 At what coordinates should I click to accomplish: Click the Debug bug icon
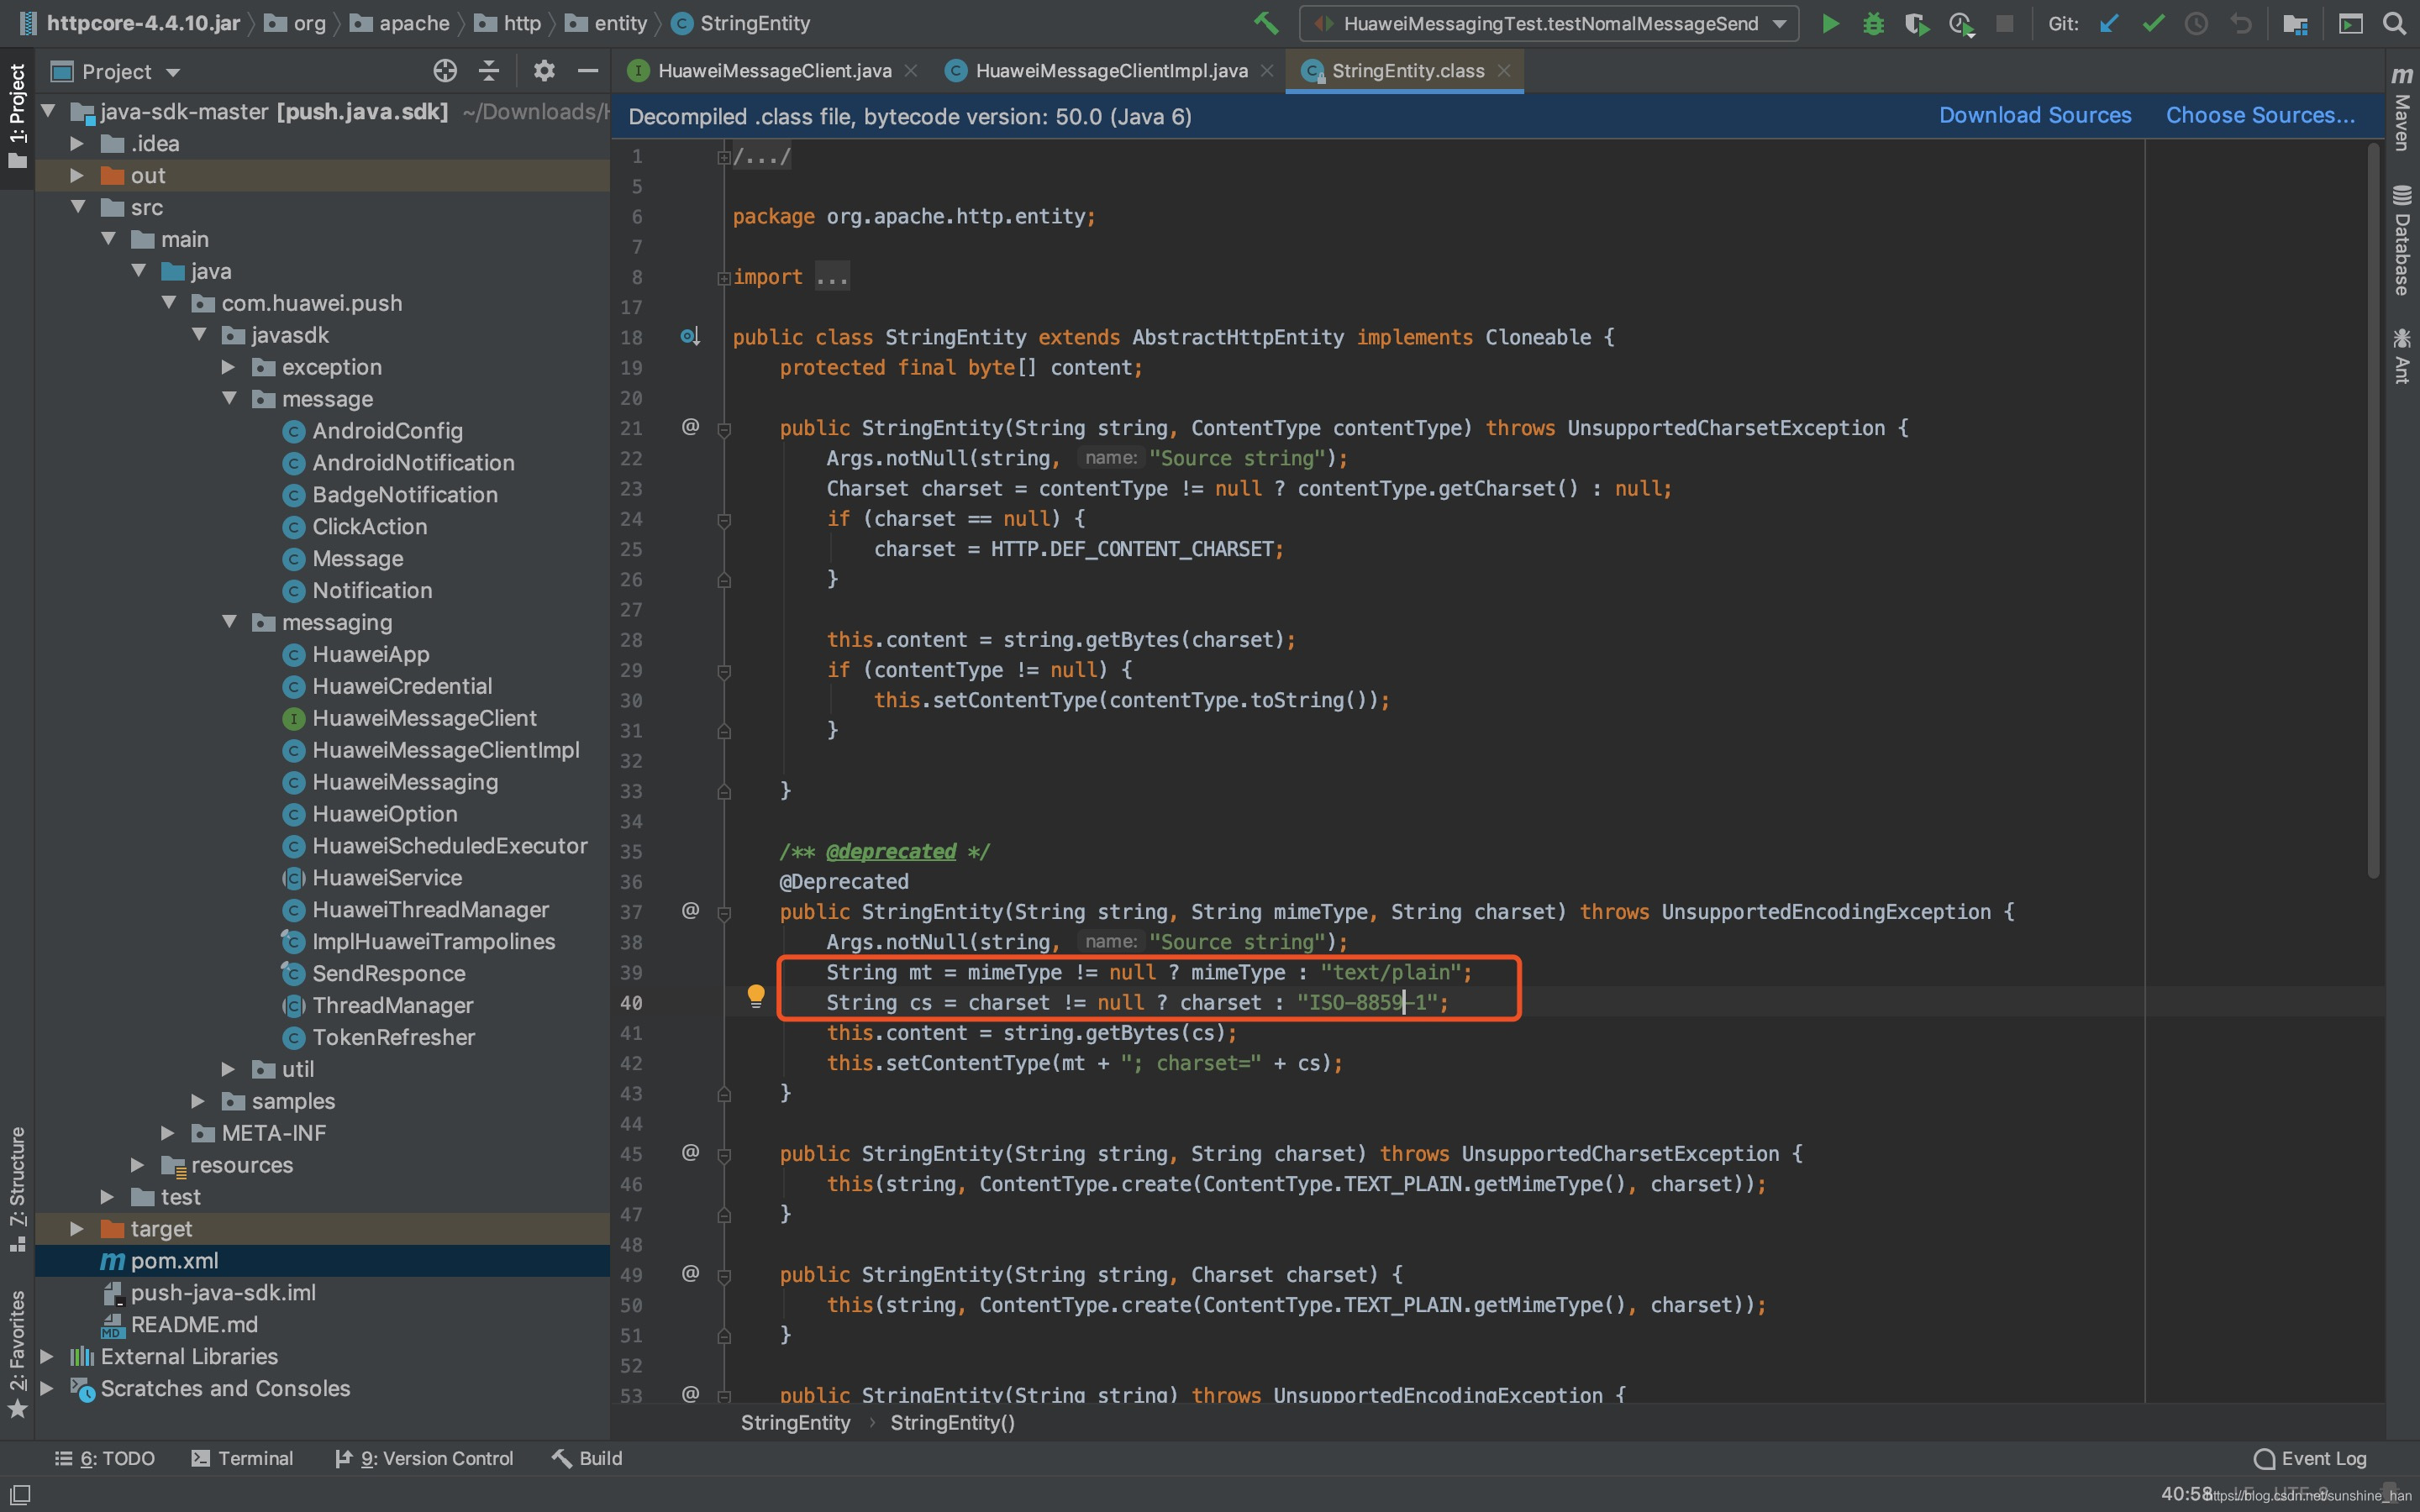pyautogui.click(x=1873, y=23)
